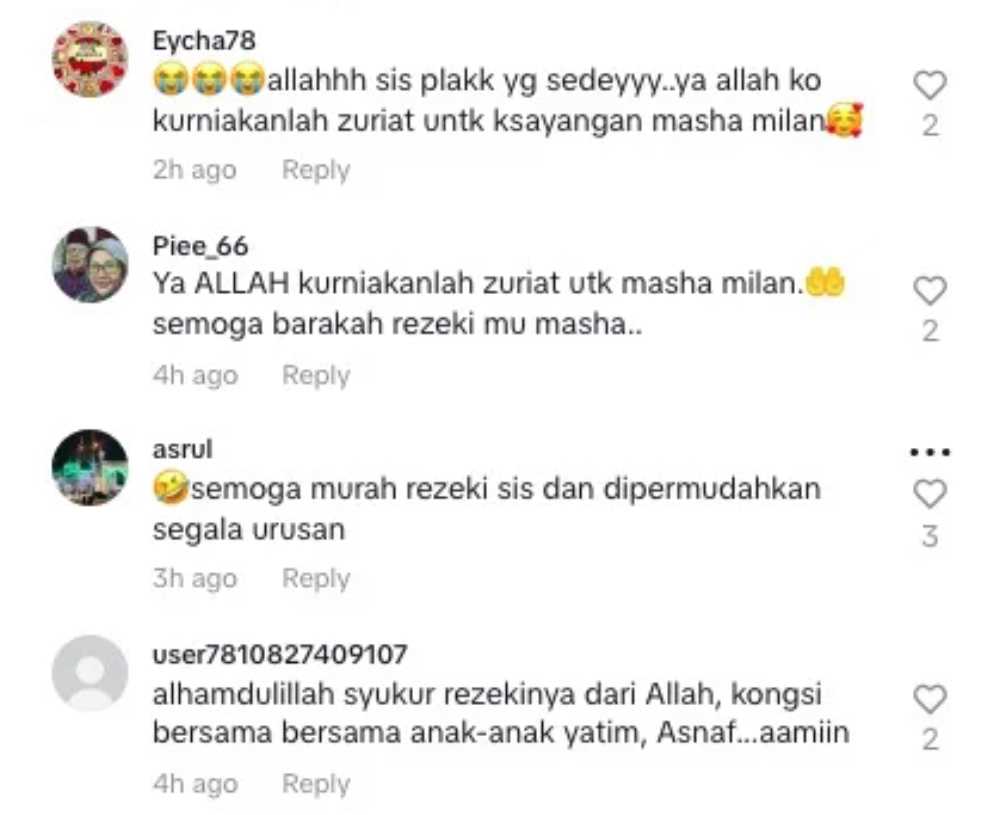Open the user7810827409107 username link
Screen dimensions: 993x815
[x=279, y=654]
